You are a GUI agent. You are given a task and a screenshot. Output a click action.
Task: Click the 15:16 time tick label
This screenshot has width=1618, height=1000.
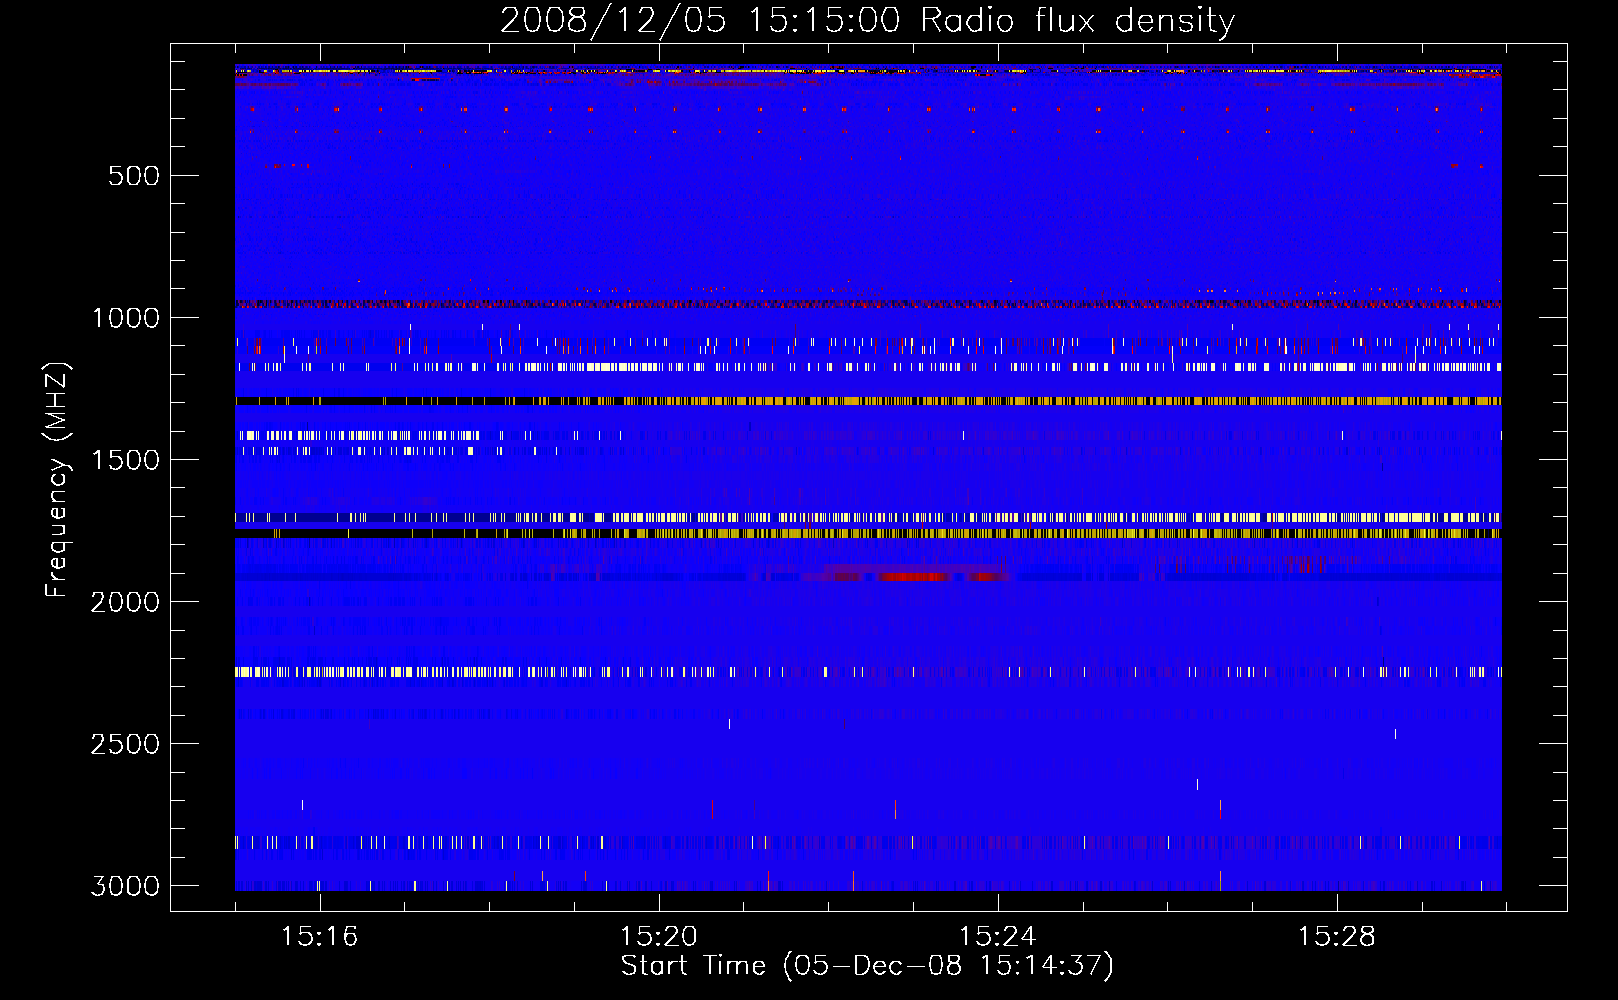pyautogui.click(x=319, y=937)
